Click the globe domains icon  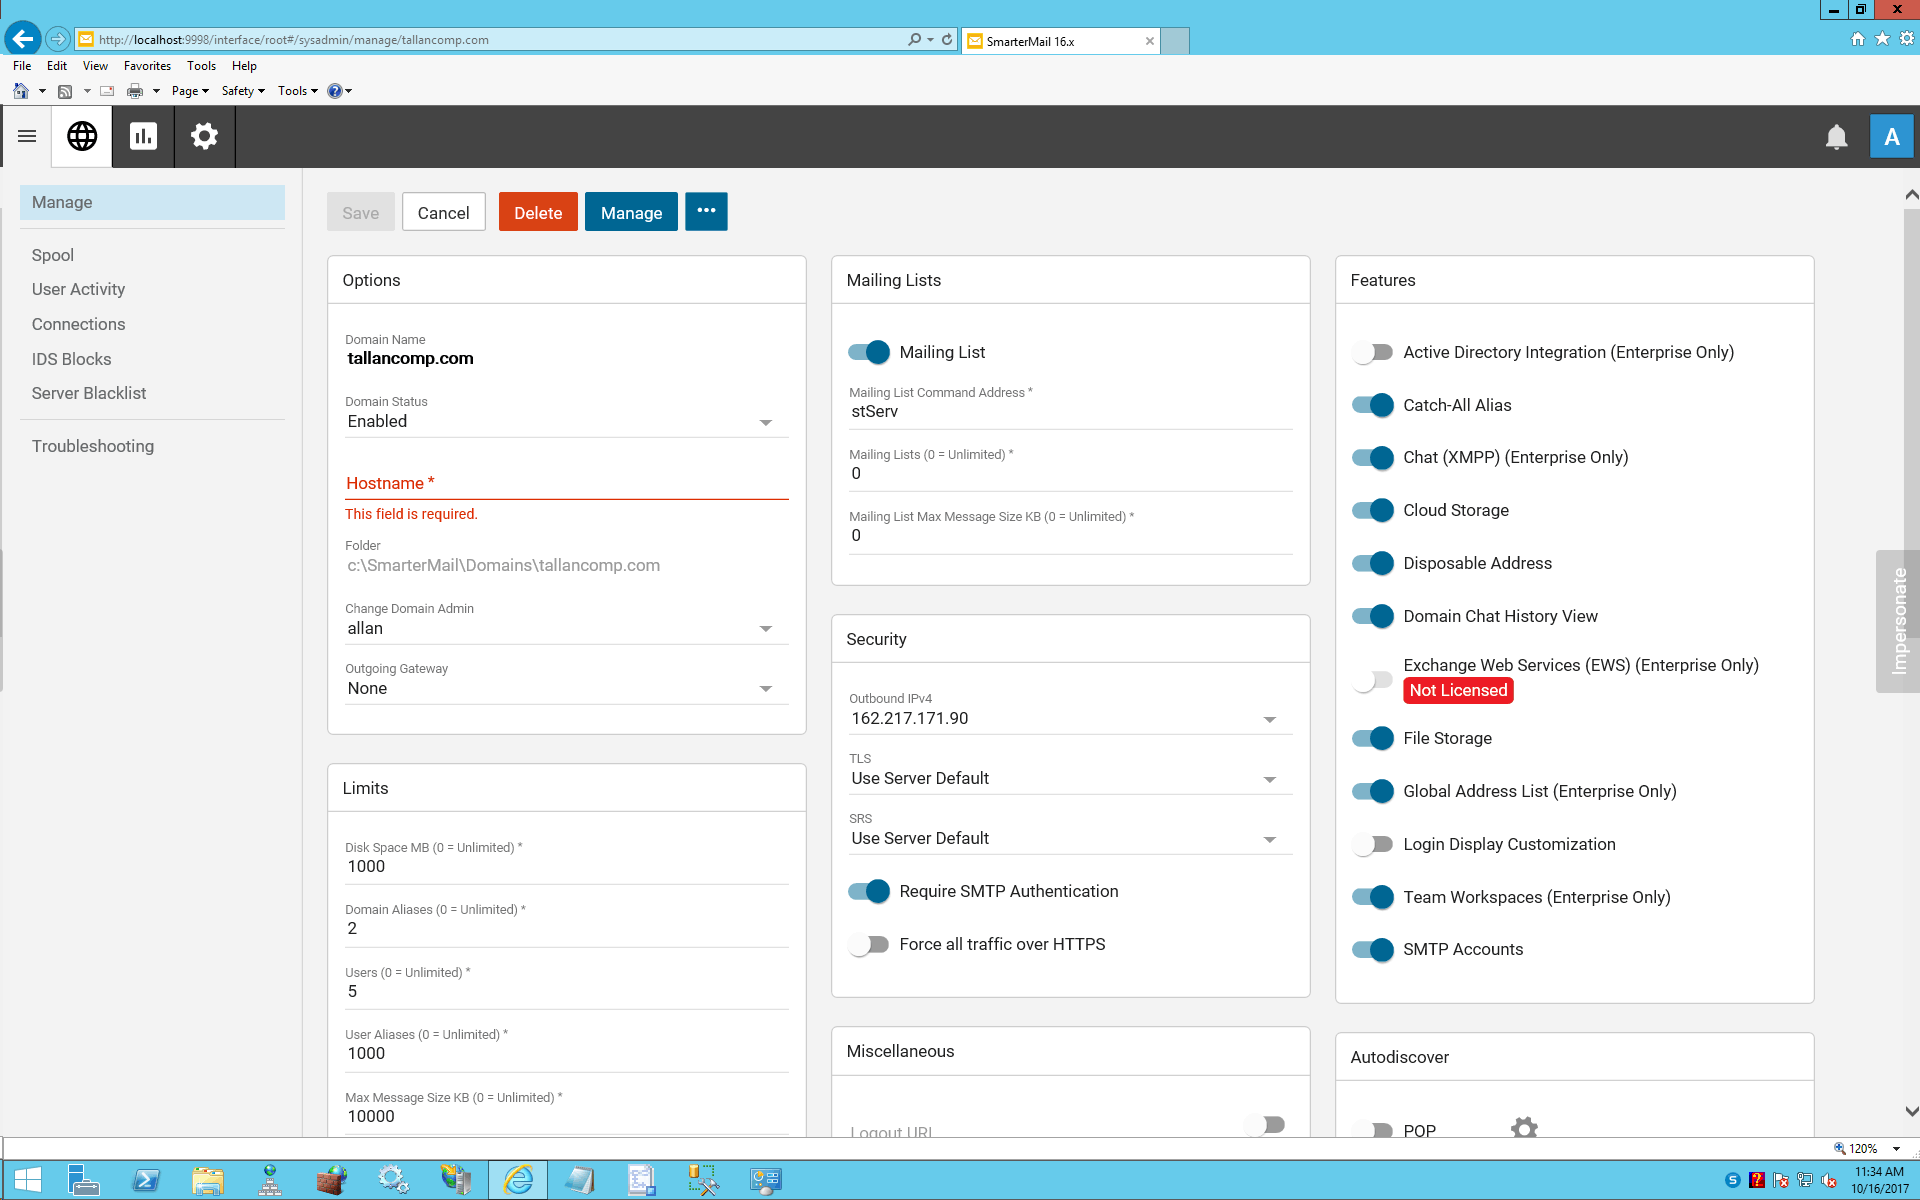82,136
